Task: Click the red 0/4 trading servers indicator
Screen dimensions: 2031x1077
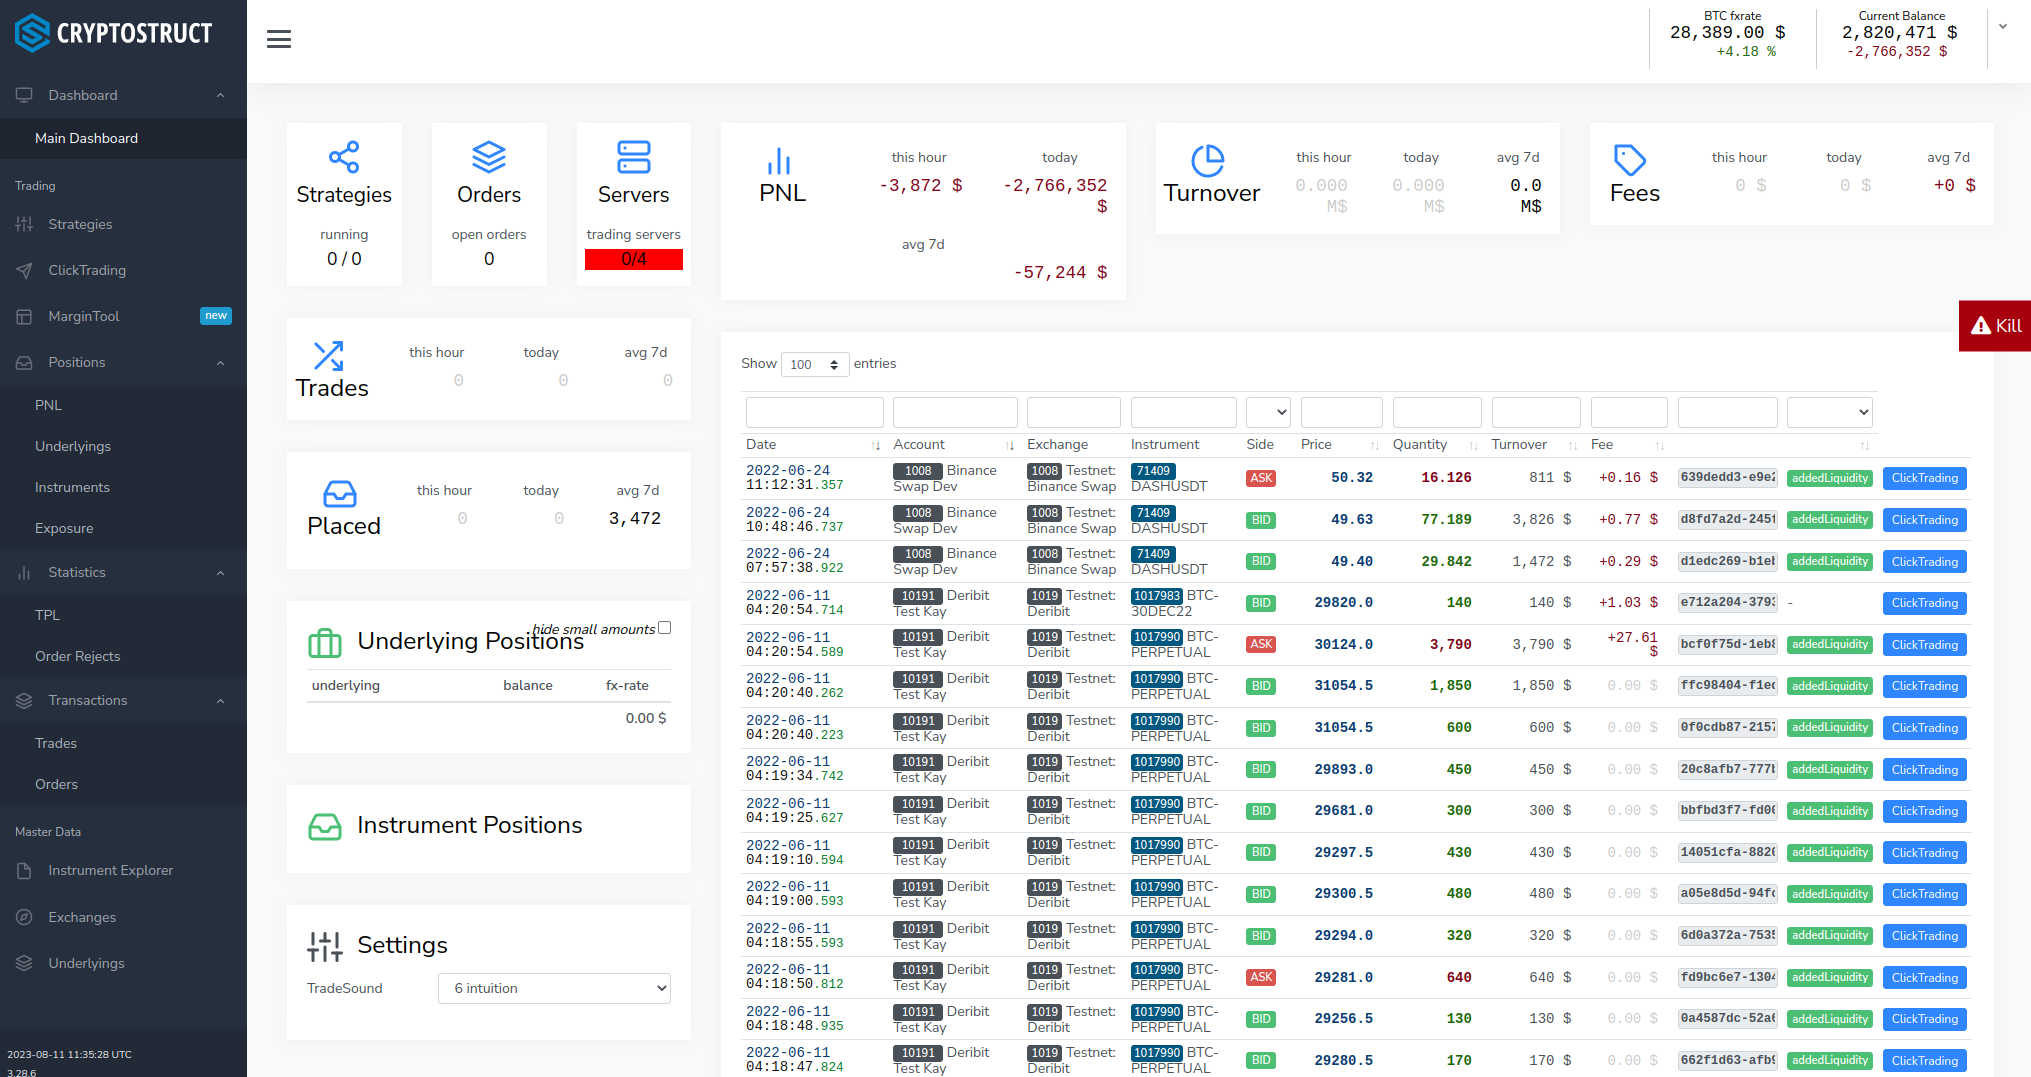Action: [x=633, y=259]
